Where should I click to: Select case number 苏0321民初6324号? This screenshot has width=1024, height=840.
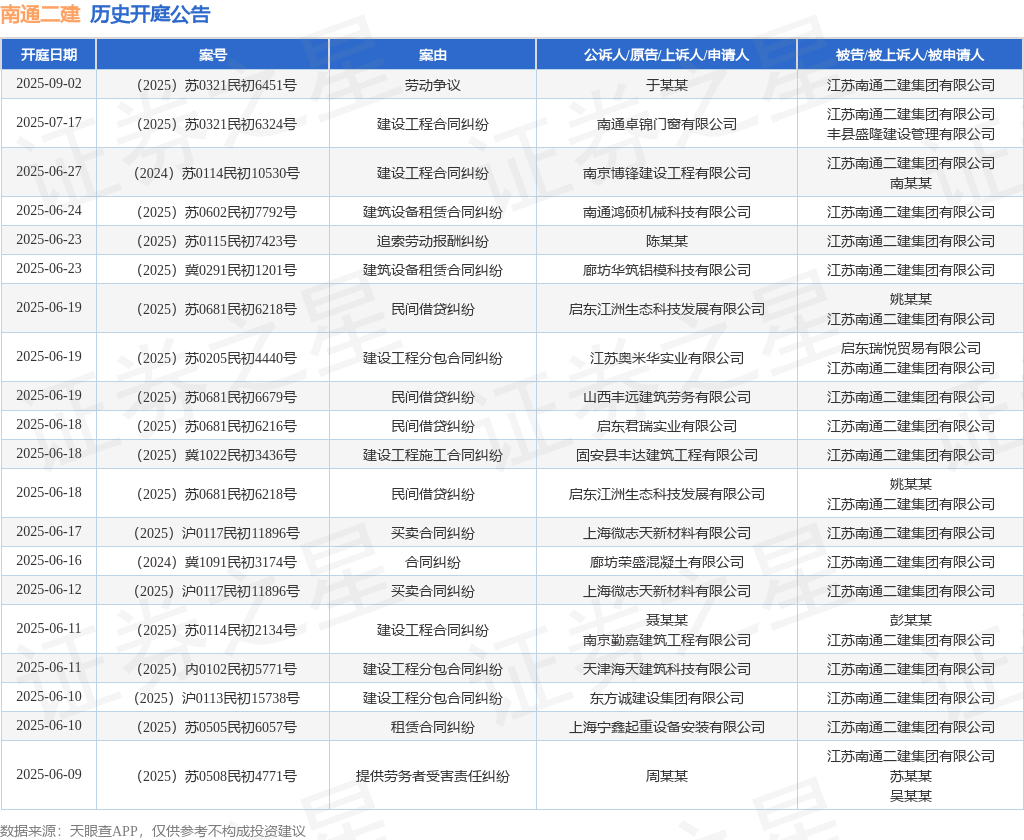217,124
